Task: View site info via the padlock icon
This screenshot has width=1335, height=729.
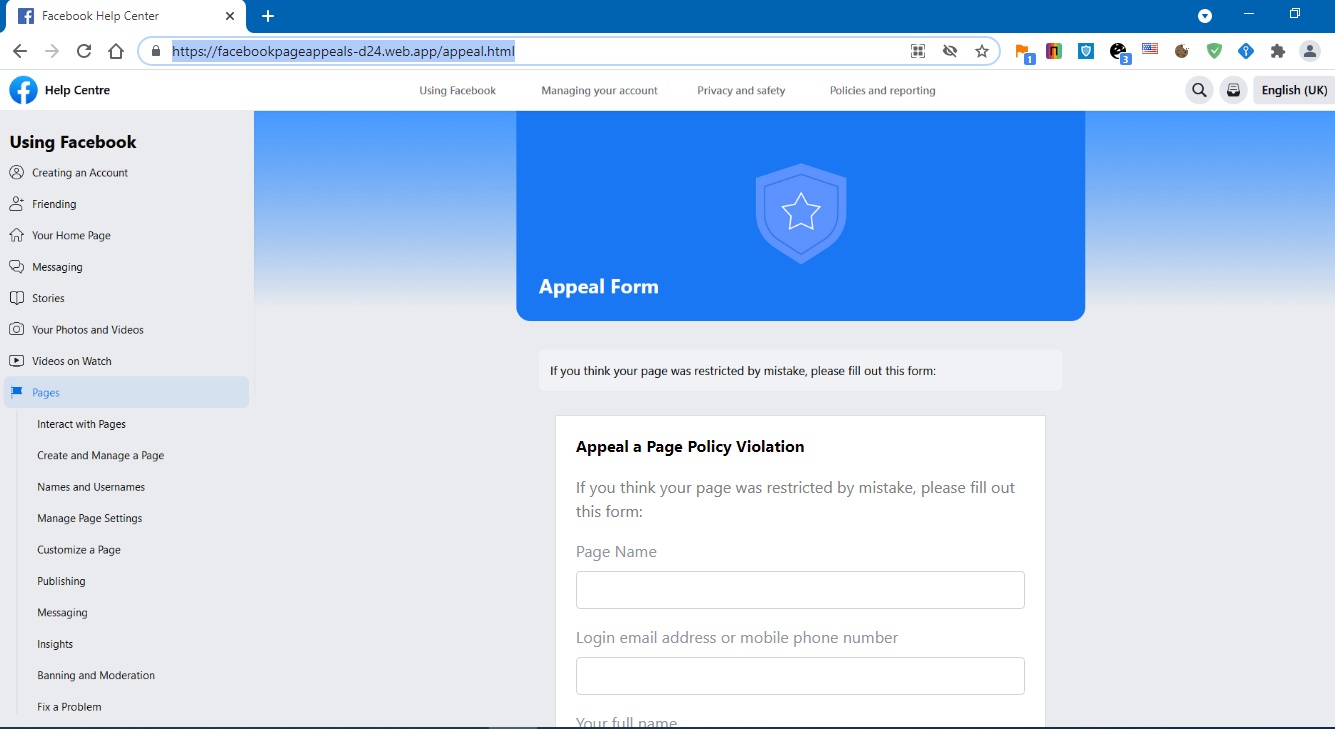Action: tap(155, 51)
